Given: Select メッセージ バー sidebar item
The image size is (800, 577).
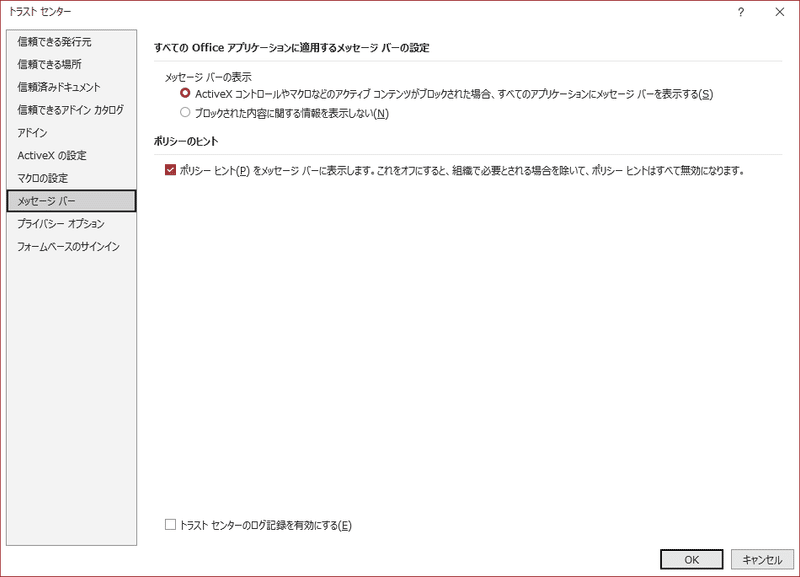Looking at the screenshot, I should click(x=71, y=201).
